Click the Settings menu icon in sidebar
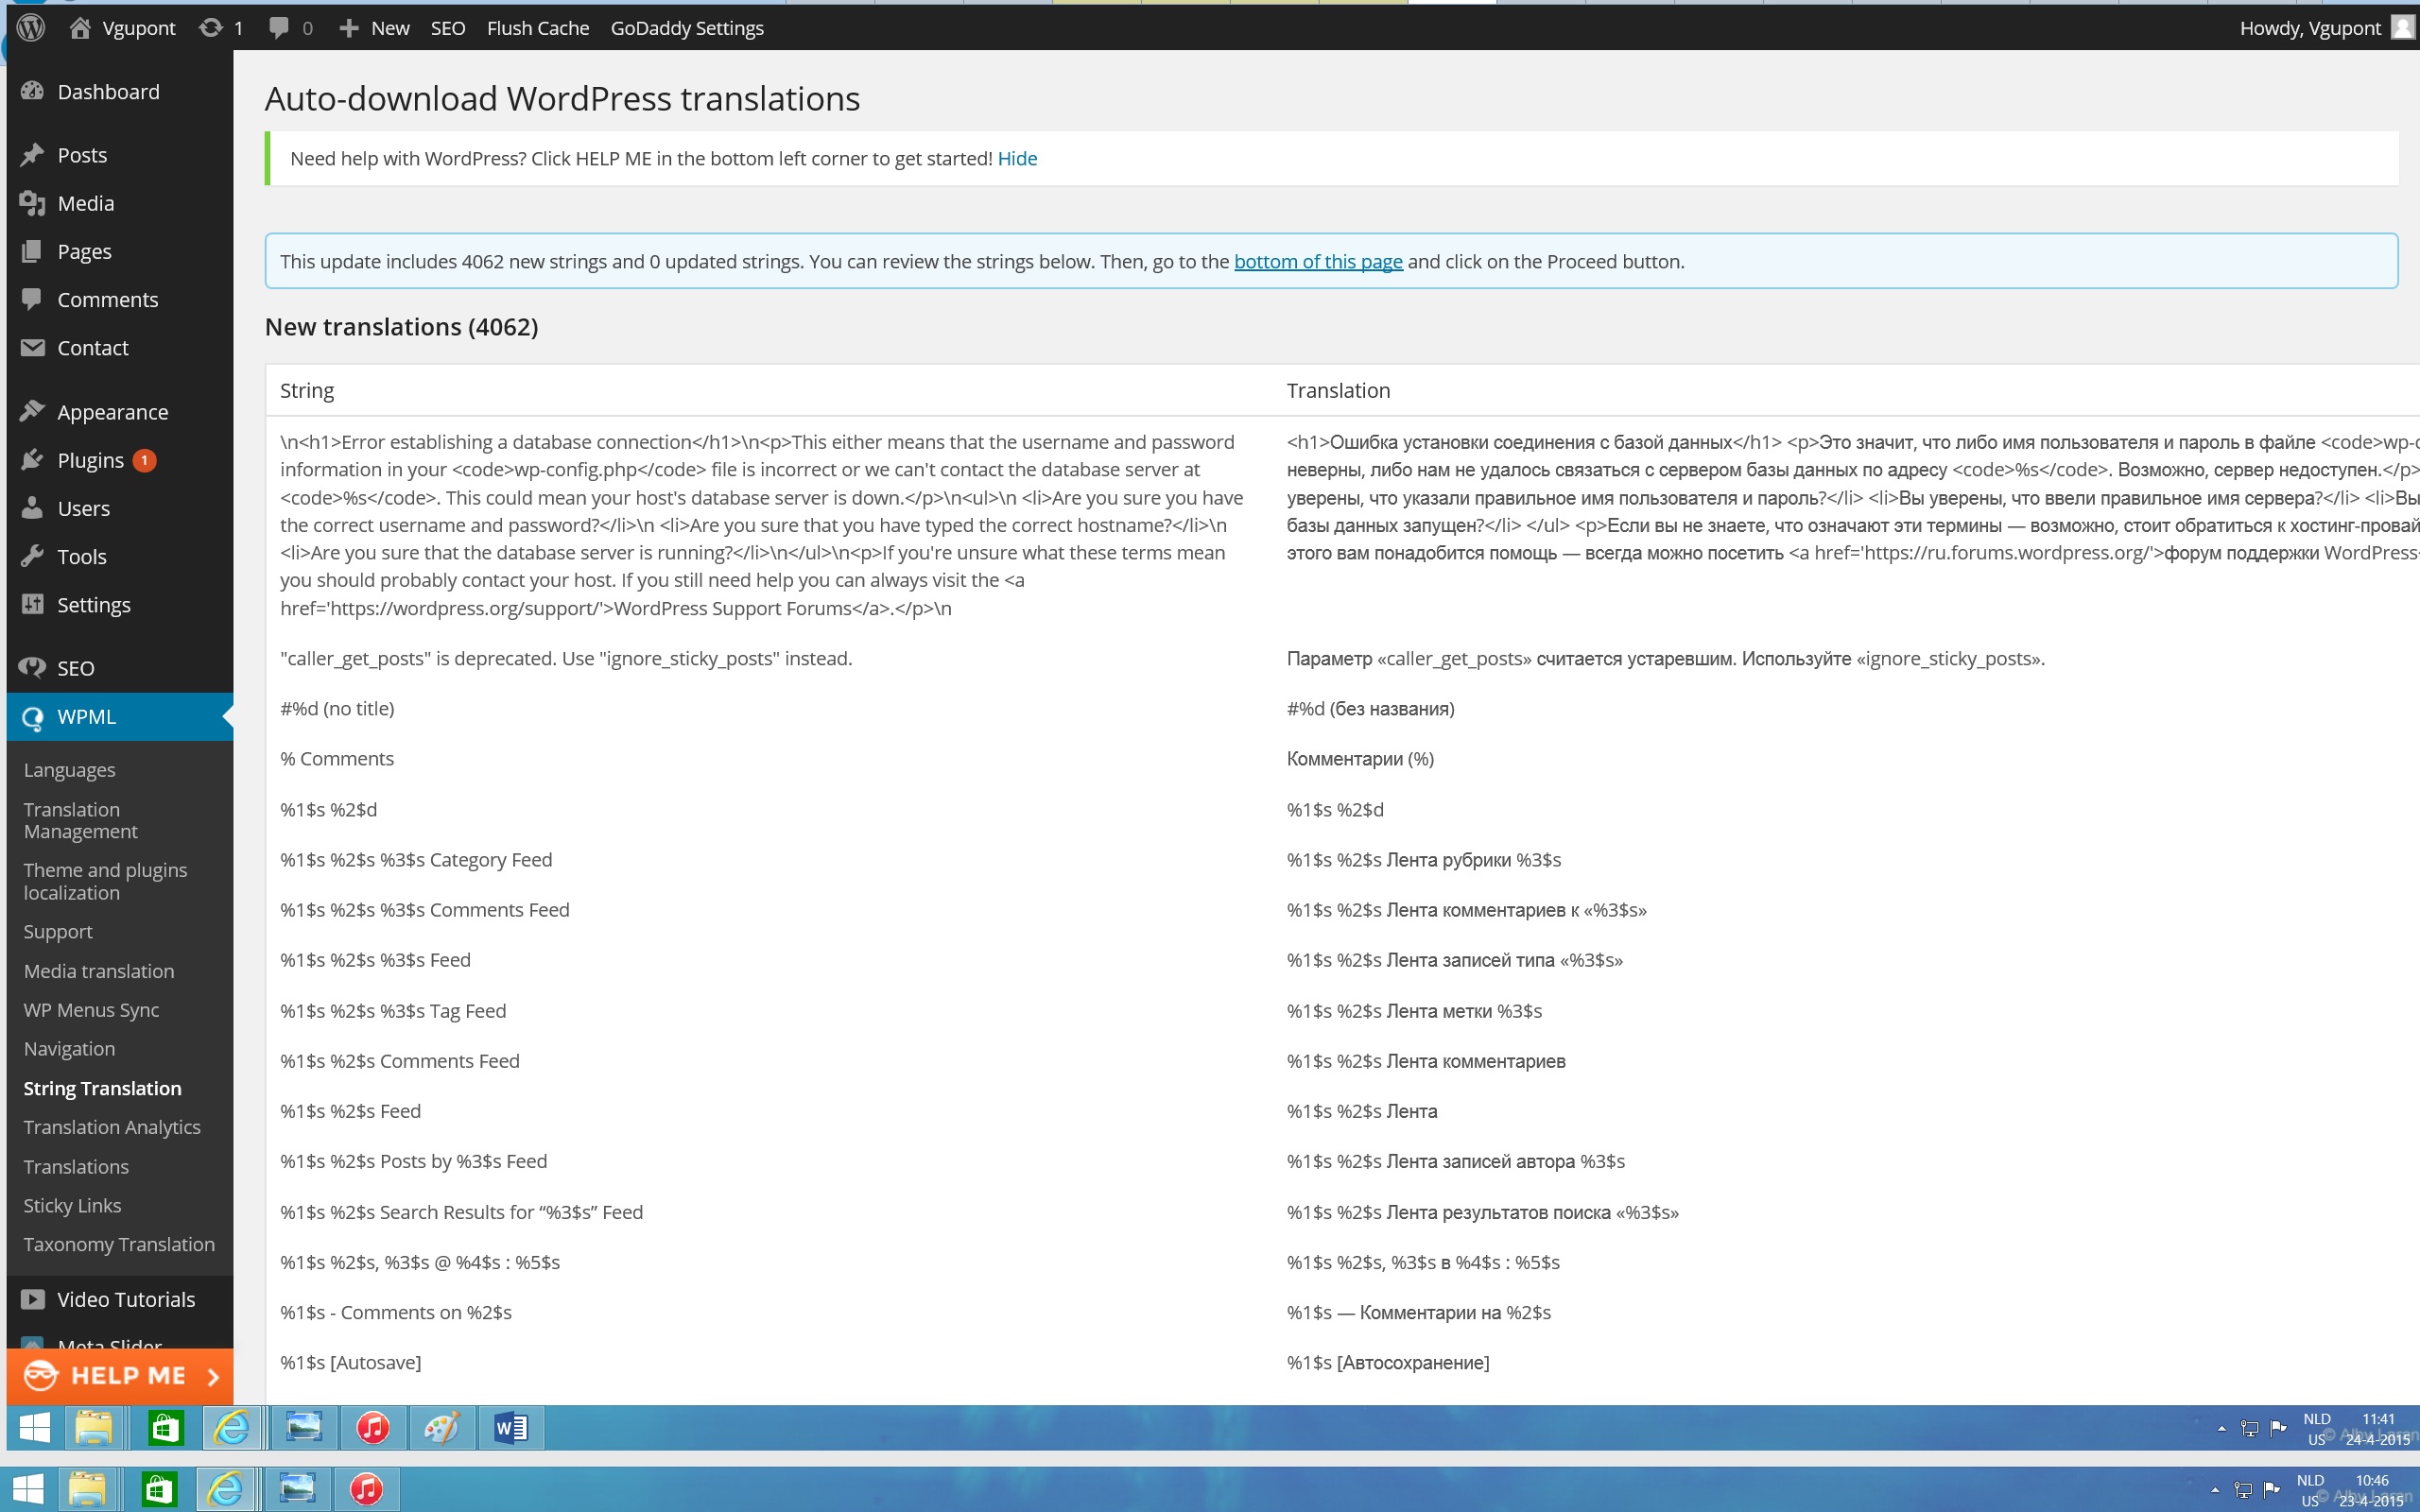This screenshot has width=2420, height=1512. coord(32,604)
